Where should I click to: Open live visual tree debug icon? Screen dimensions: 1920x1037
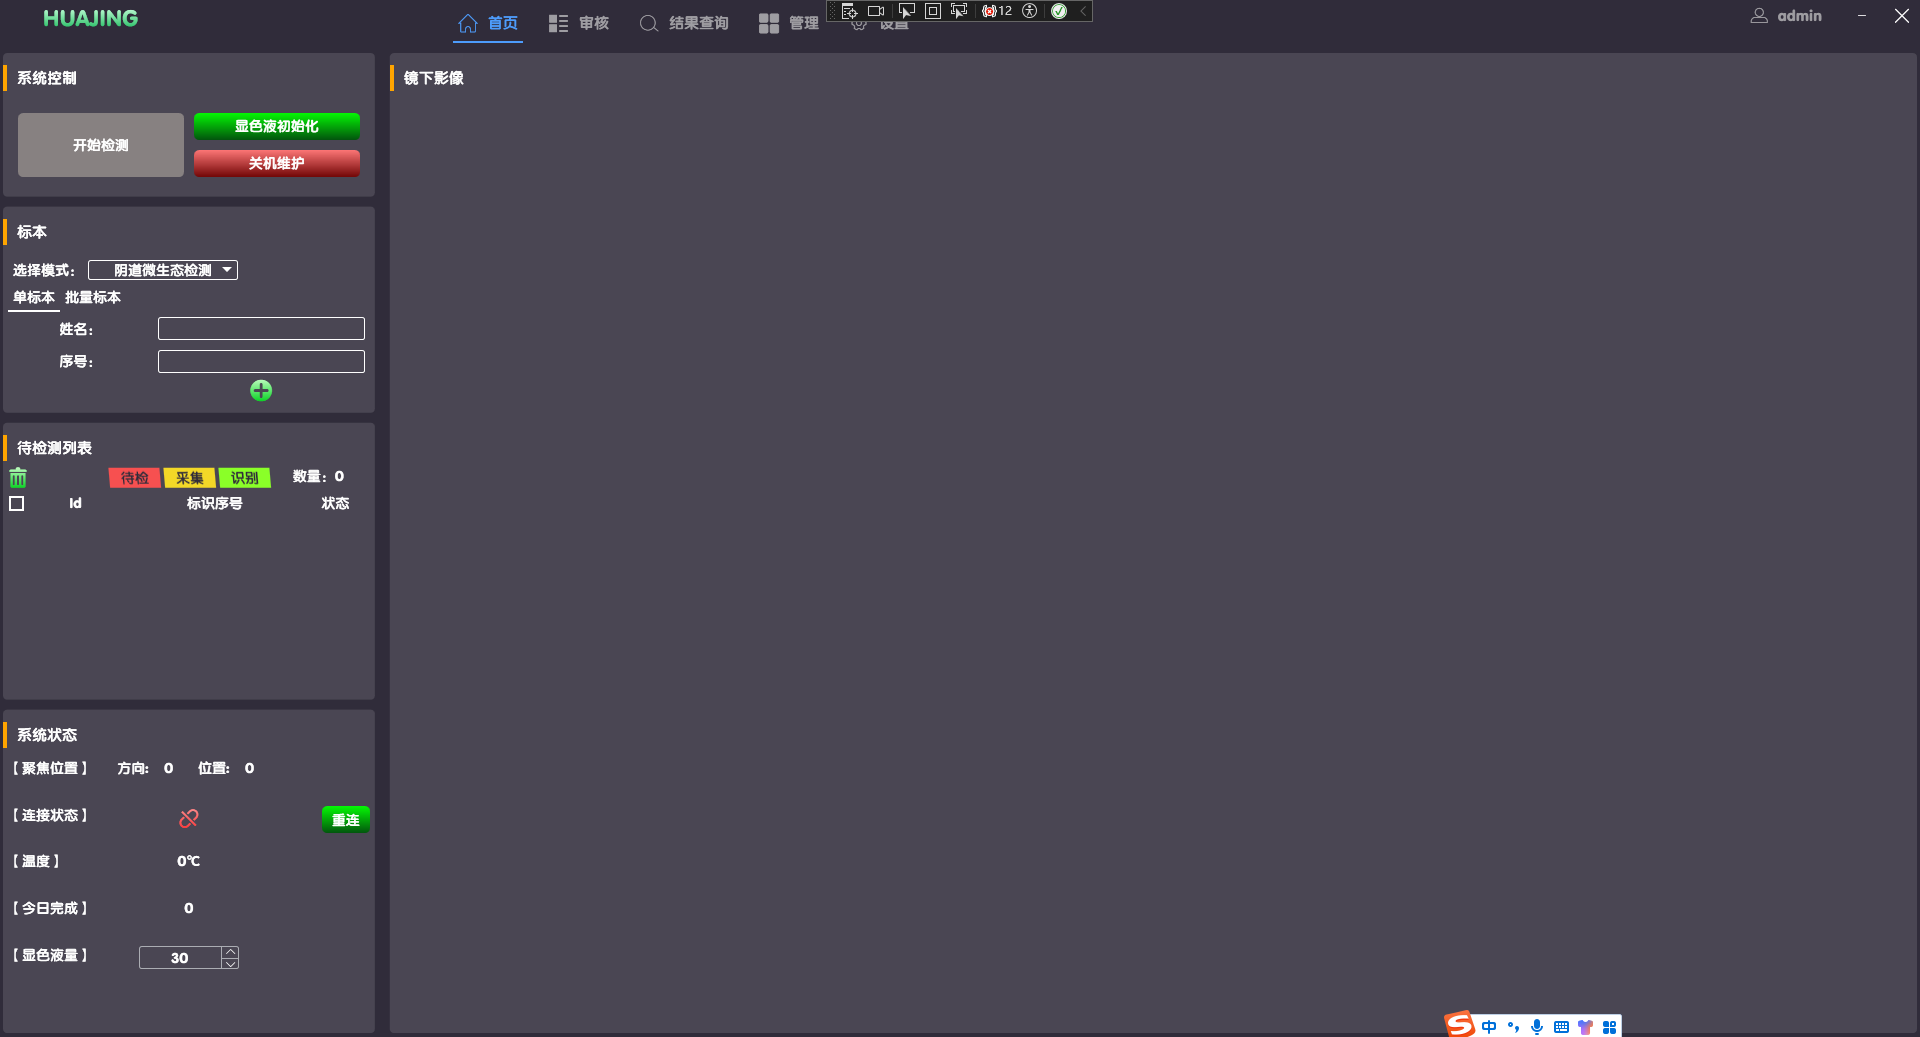pyautogui.click(x=849, y=11)
